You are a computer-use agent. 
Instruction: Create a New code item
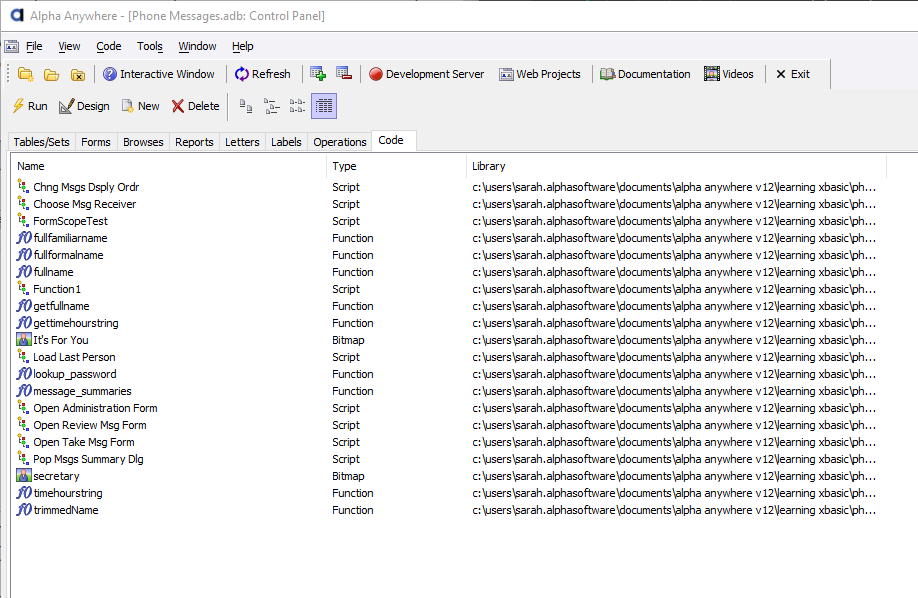point(141,106)
